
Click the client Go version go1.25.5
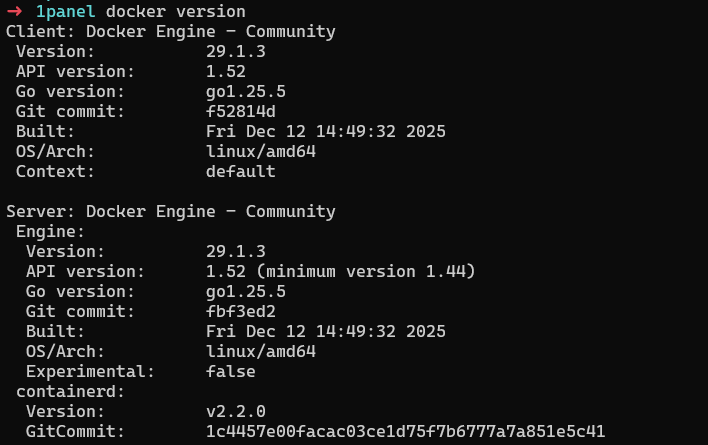(x=245, y=92)
